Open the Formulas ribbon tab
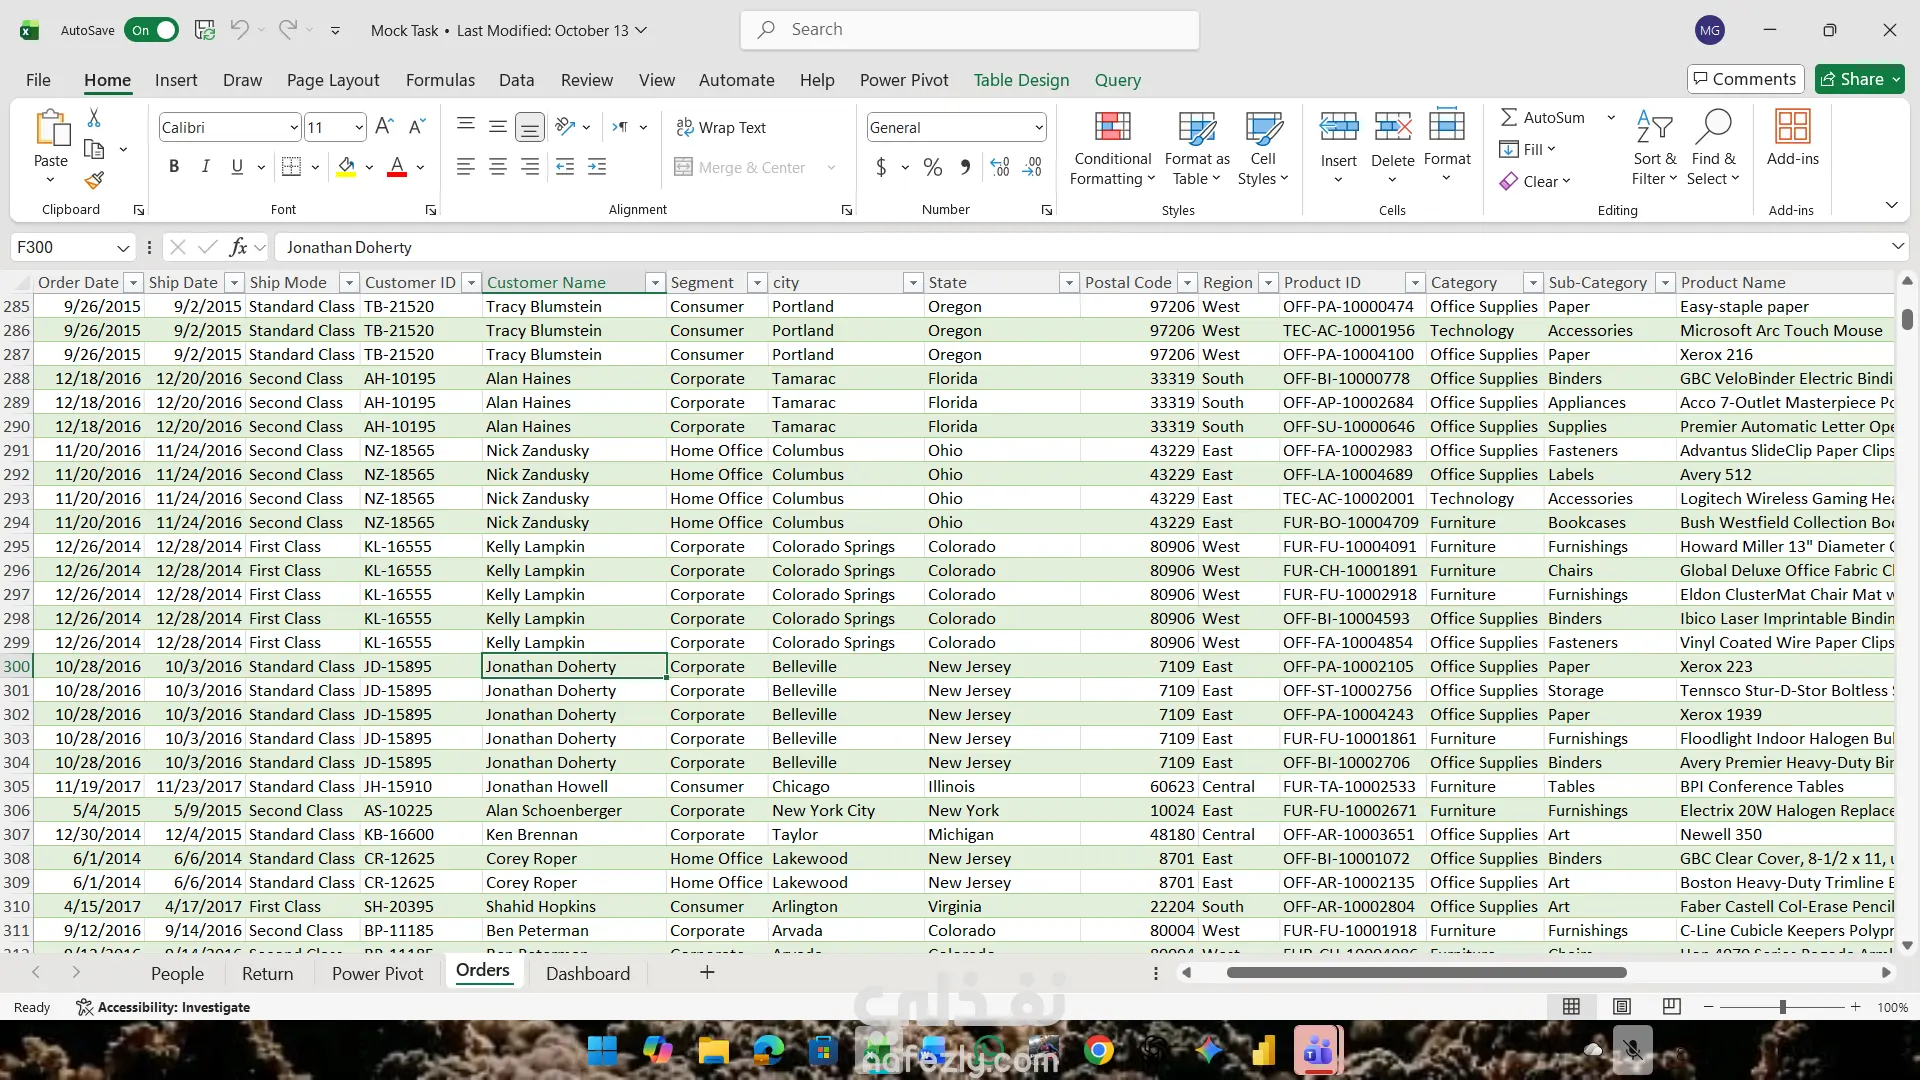This screenshot has width=1920, height=1080. tap(440, 80)
